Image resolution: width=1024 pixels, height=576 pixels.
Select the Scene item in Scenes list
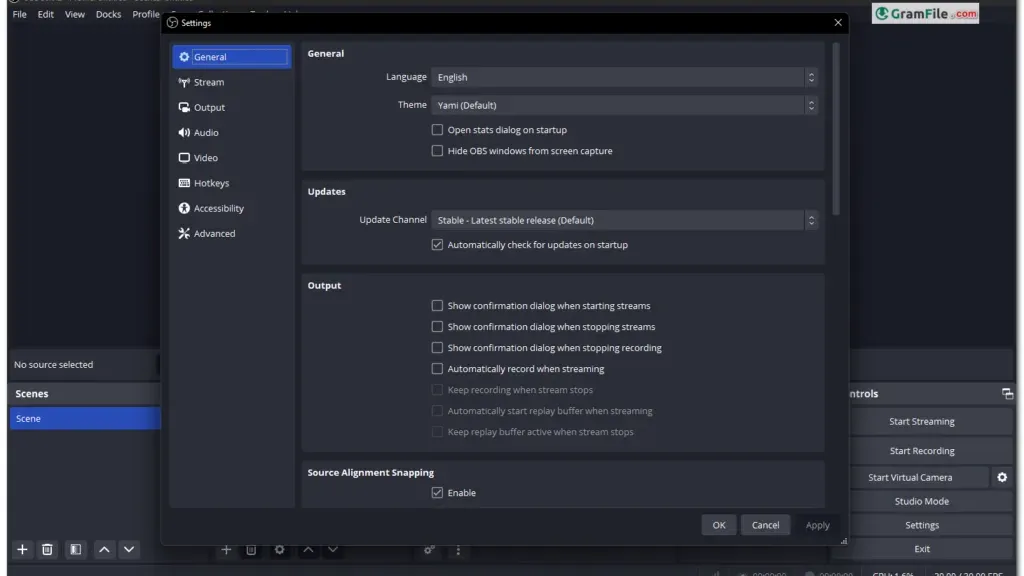(x=85, y=419)
